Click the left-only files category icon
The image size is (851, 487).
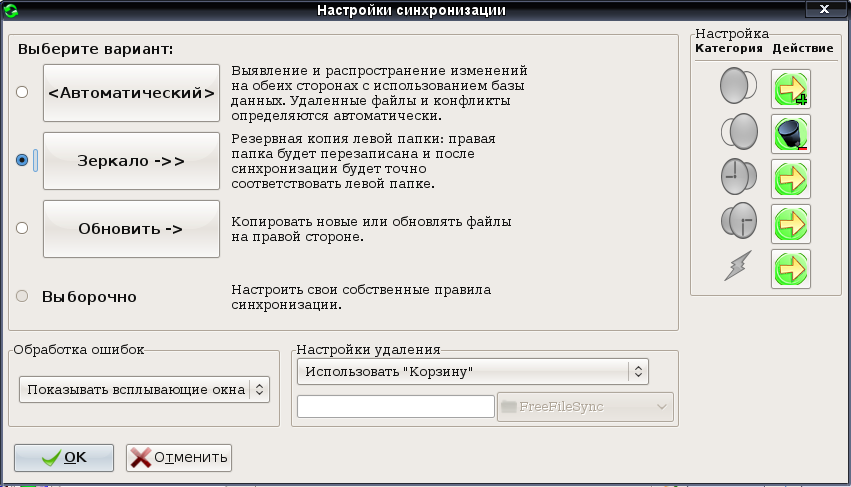click(x=738, y=86)
